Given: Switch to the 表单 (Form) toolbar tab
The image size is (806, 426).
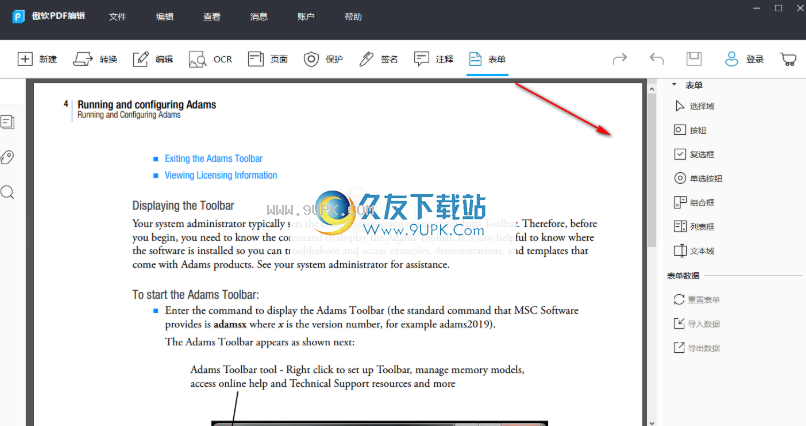Looking at the screenshot, I should point(487,59).
